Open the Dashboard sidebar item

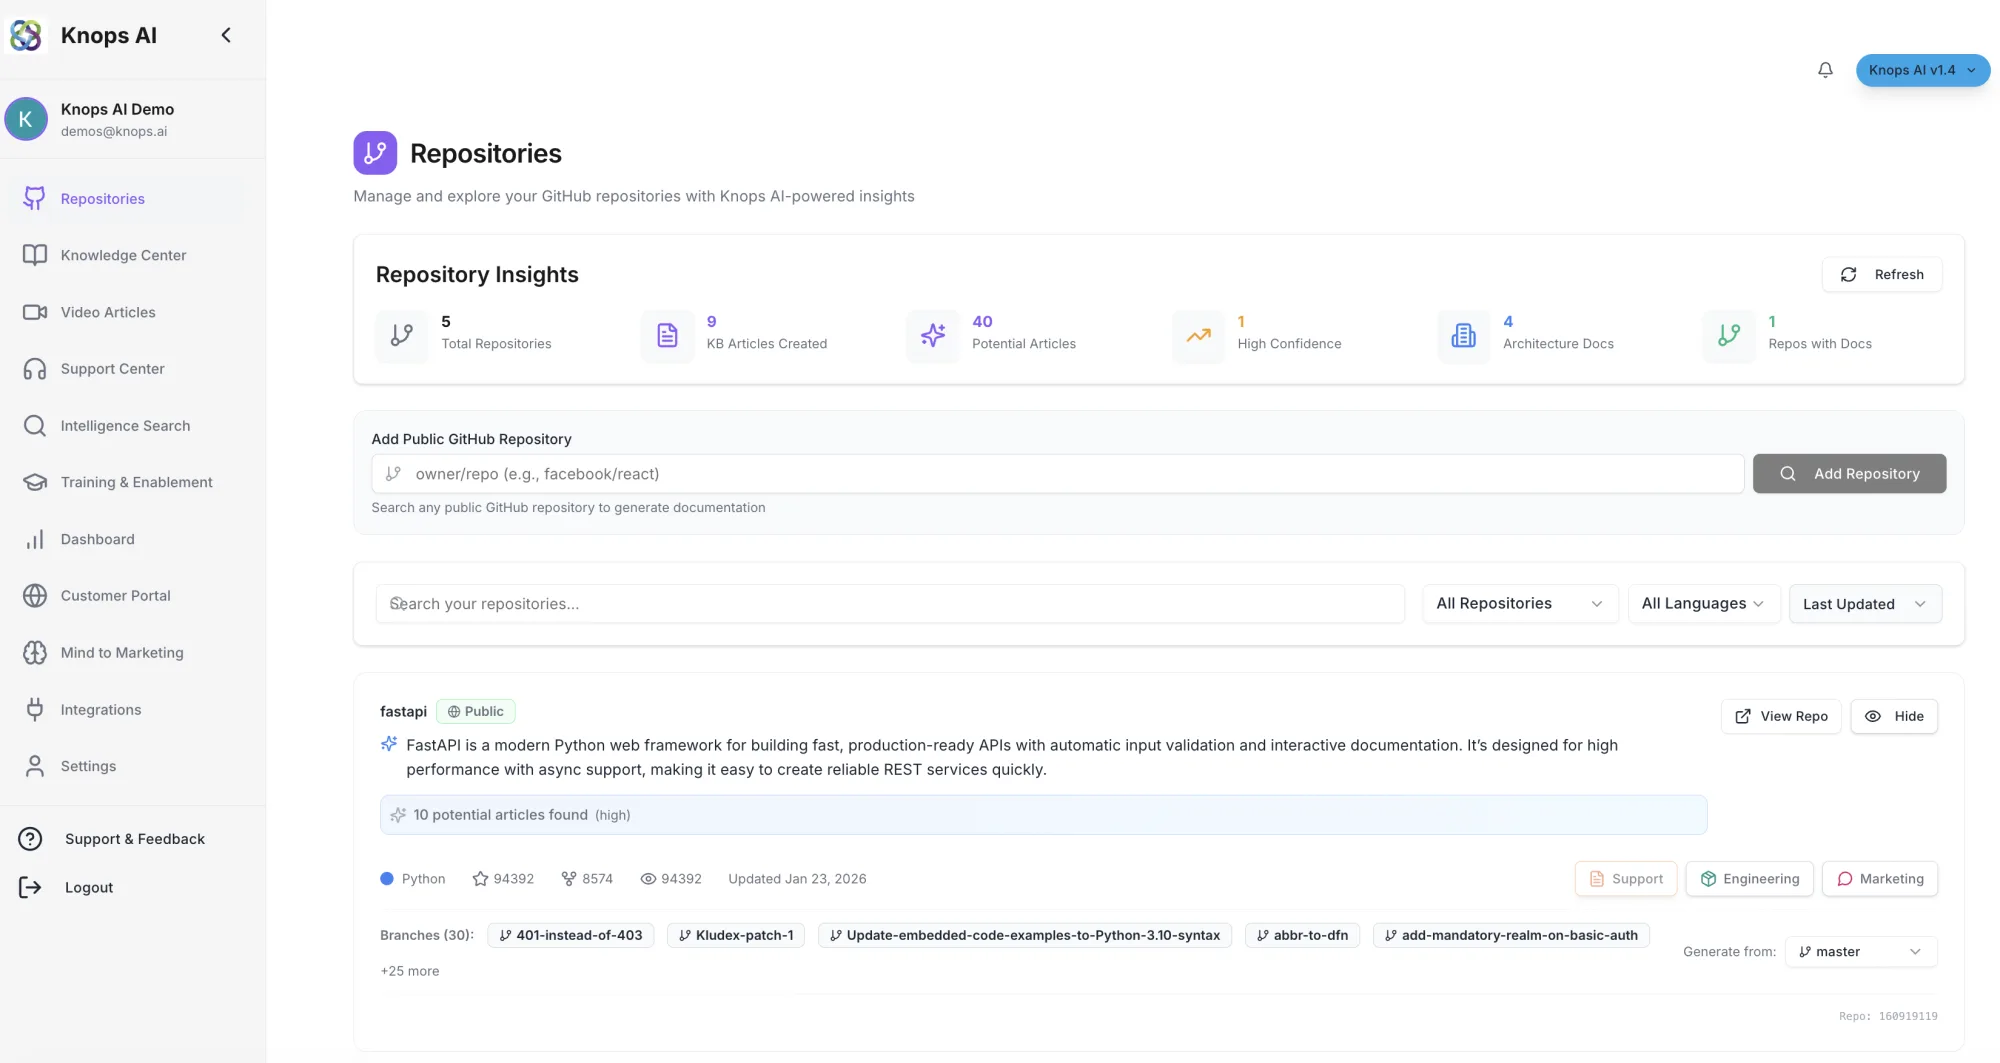click(x=97, y=539)
